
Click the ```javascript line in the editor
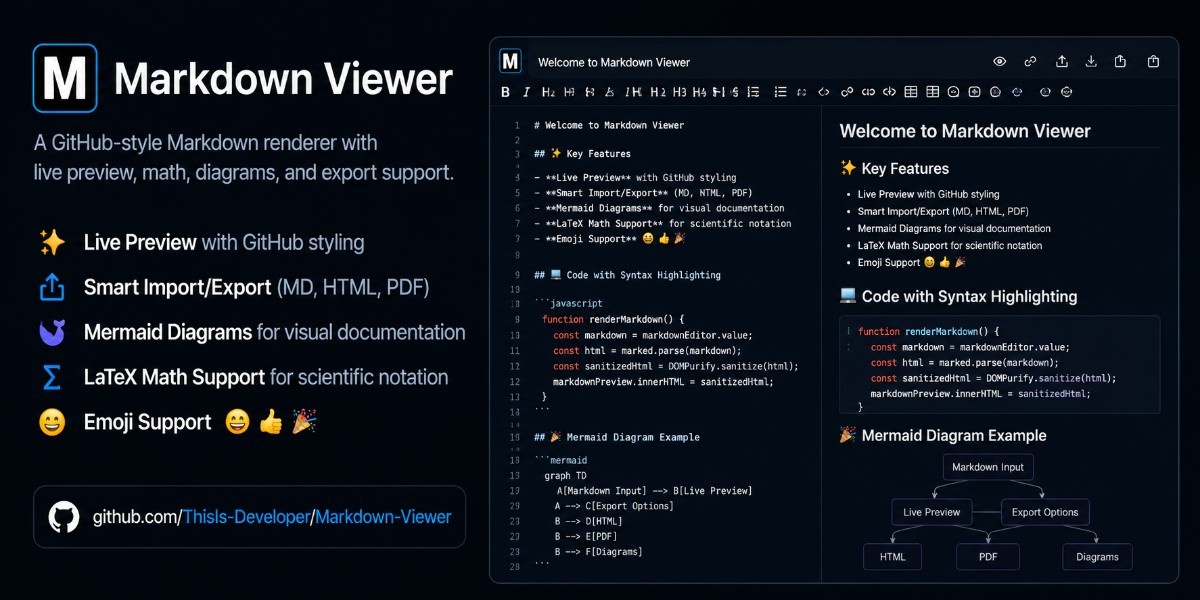click(x=568, y=303)
